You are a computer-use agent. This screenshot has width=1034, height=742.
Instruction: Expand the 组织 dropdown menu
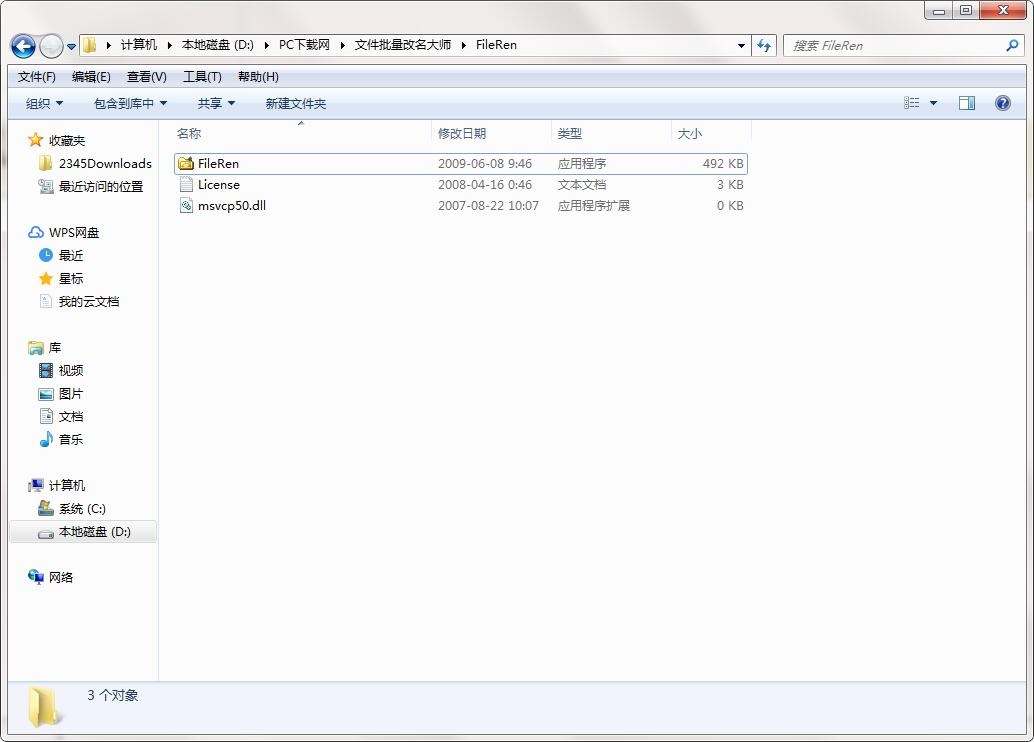(x=44, y=103)
